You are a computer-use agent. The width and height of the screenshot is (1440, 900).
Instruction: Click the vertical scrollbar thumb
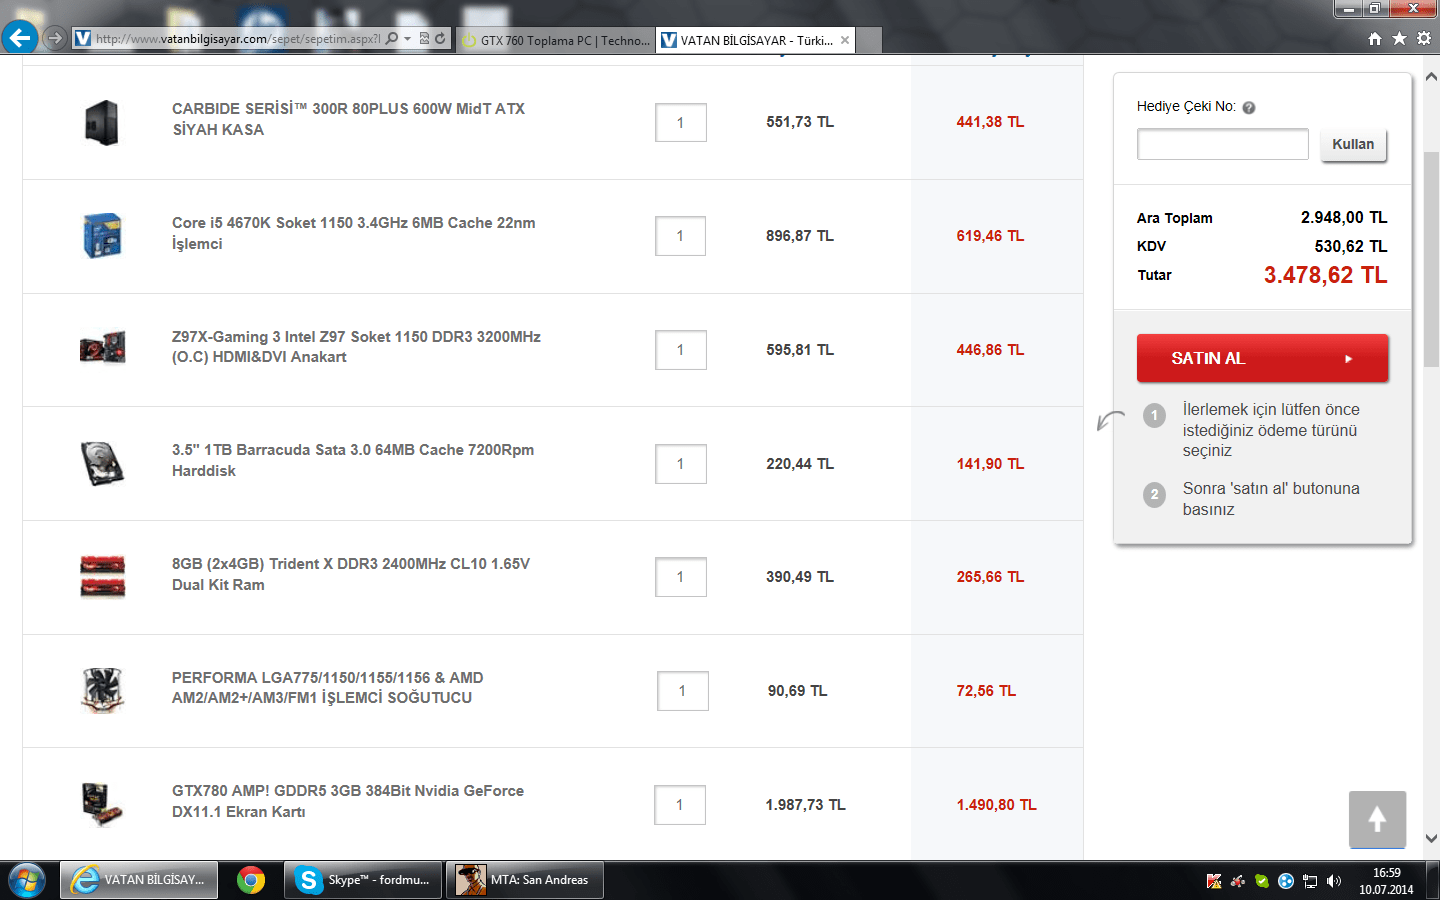click(x=1431, y=260)
